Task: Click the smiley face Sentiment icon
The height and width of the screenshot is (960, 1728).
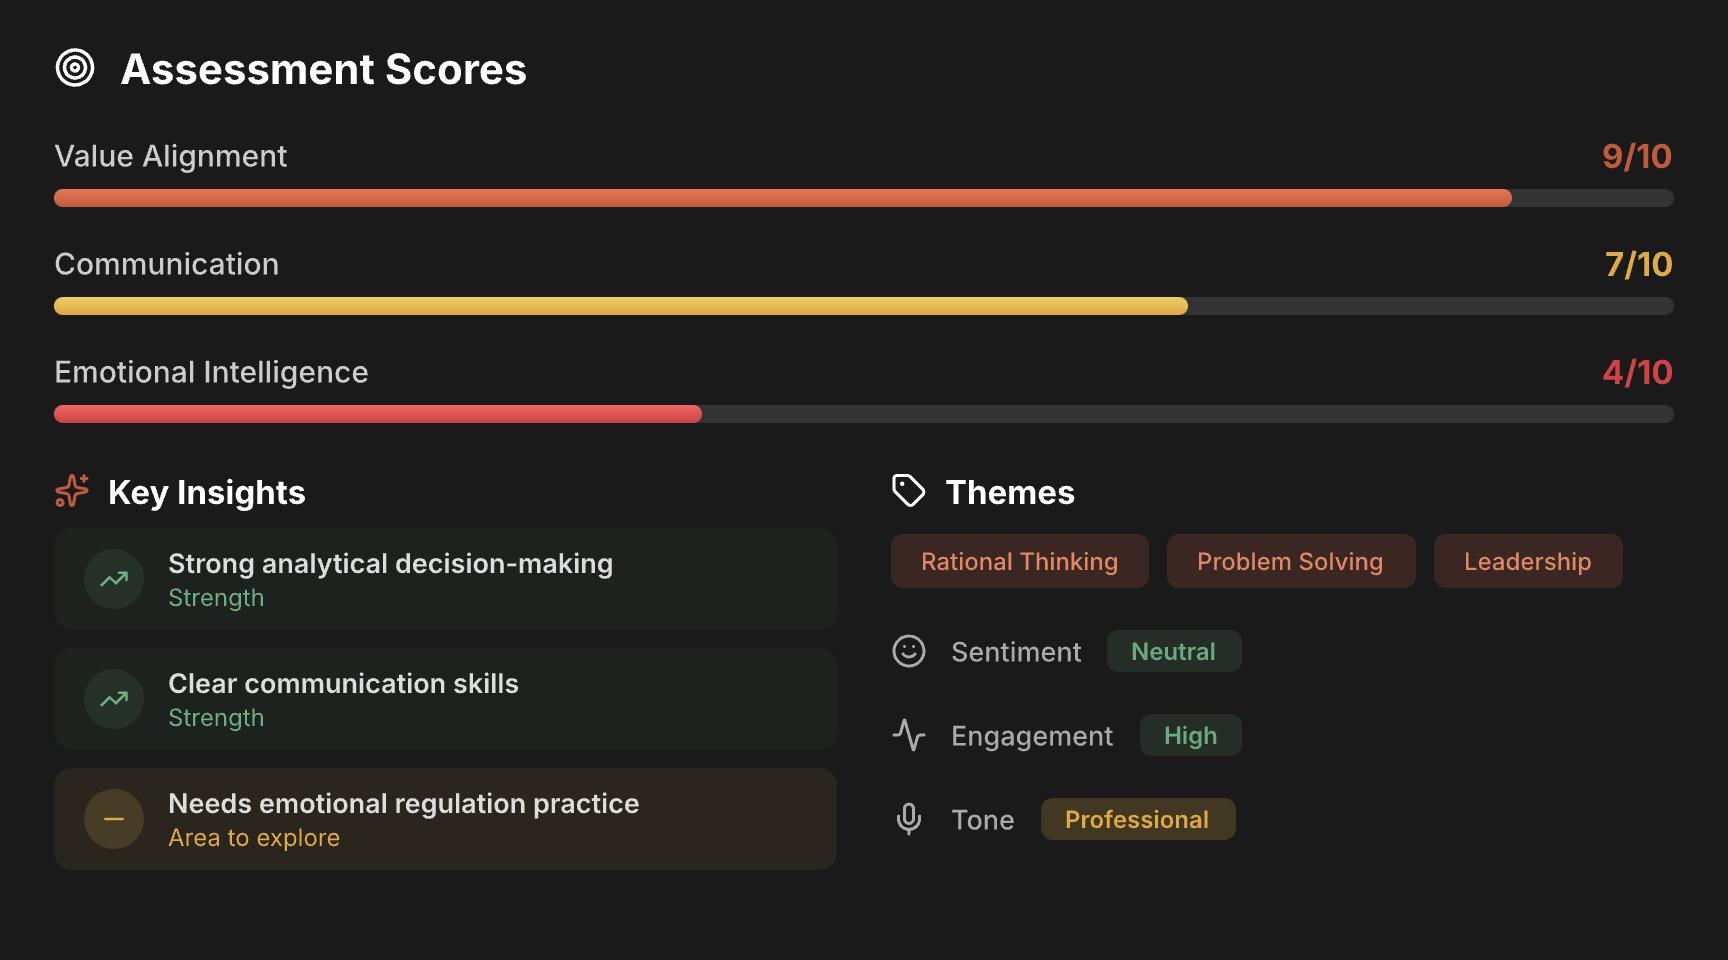Action: click(x=910, y=651)
